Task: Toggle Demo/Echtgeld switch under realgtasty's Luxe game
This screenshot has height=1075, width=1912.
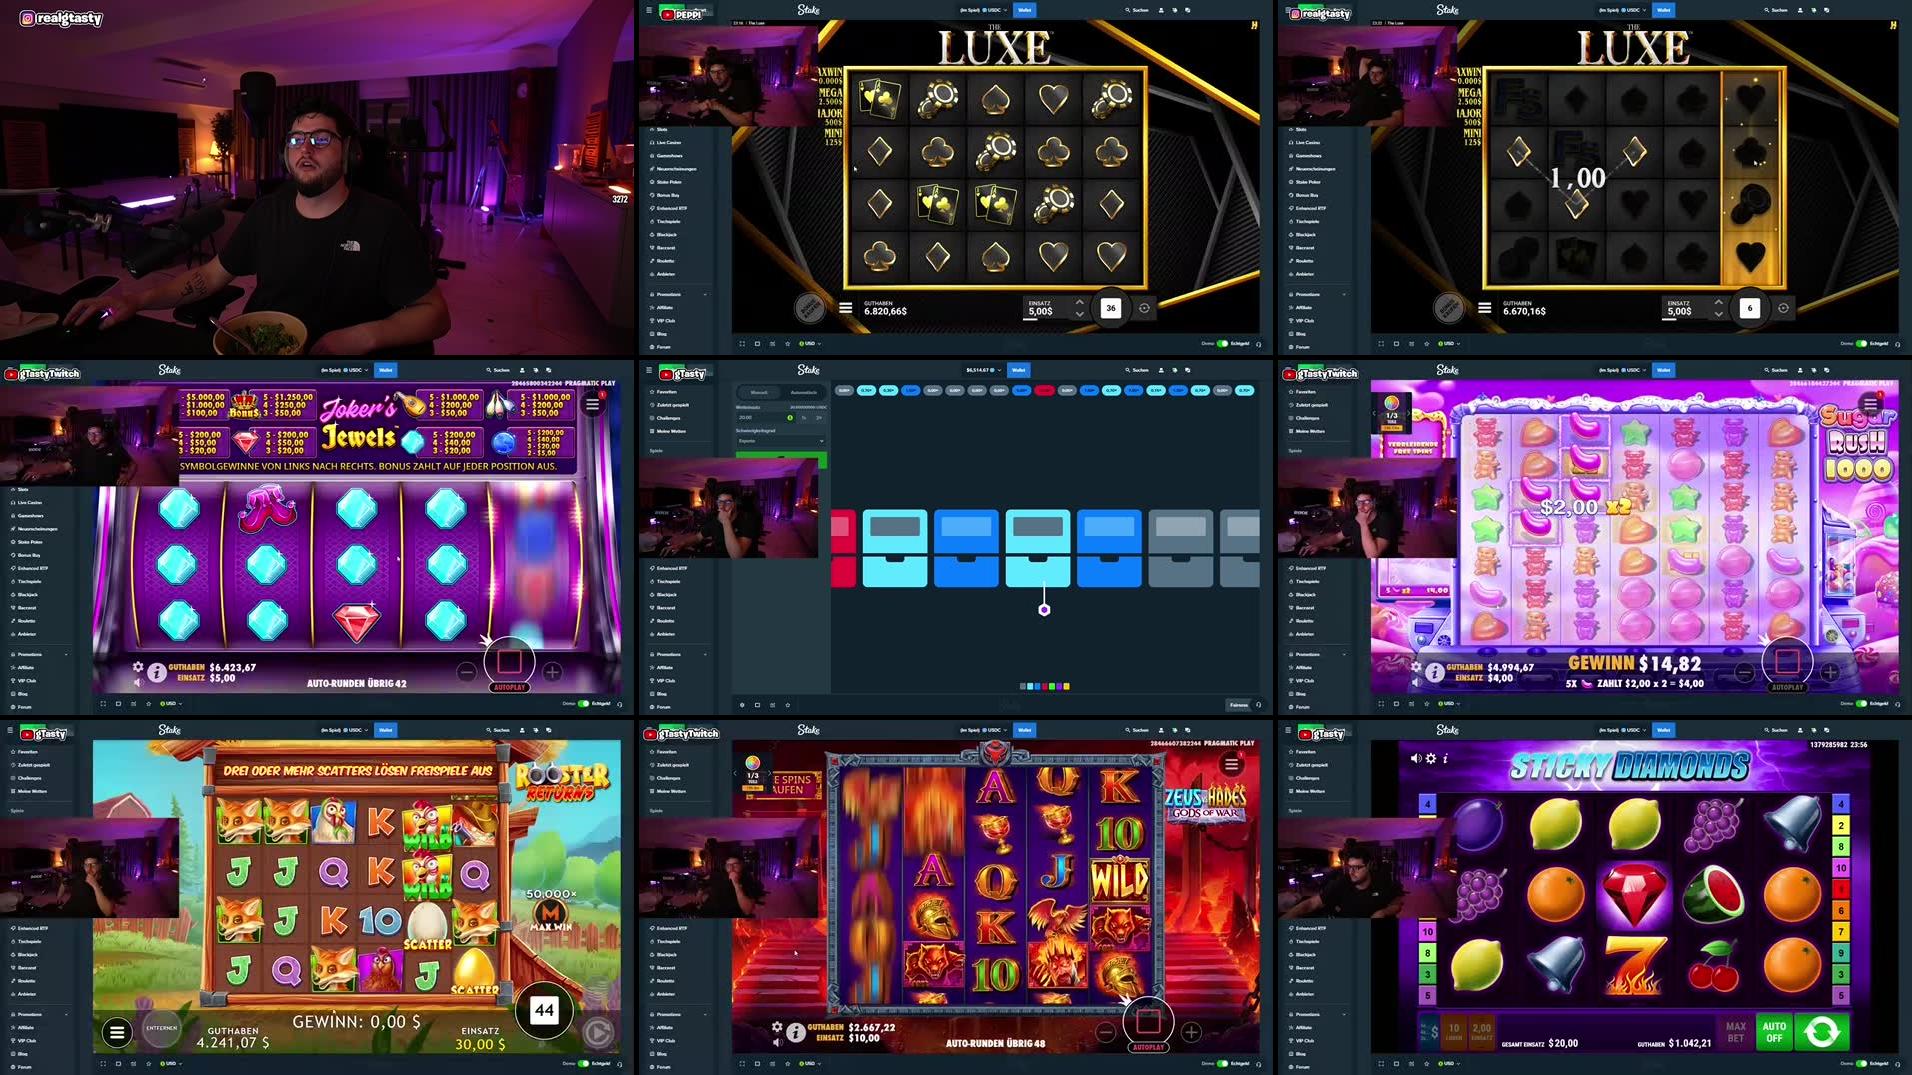Action: [1861, 343]
